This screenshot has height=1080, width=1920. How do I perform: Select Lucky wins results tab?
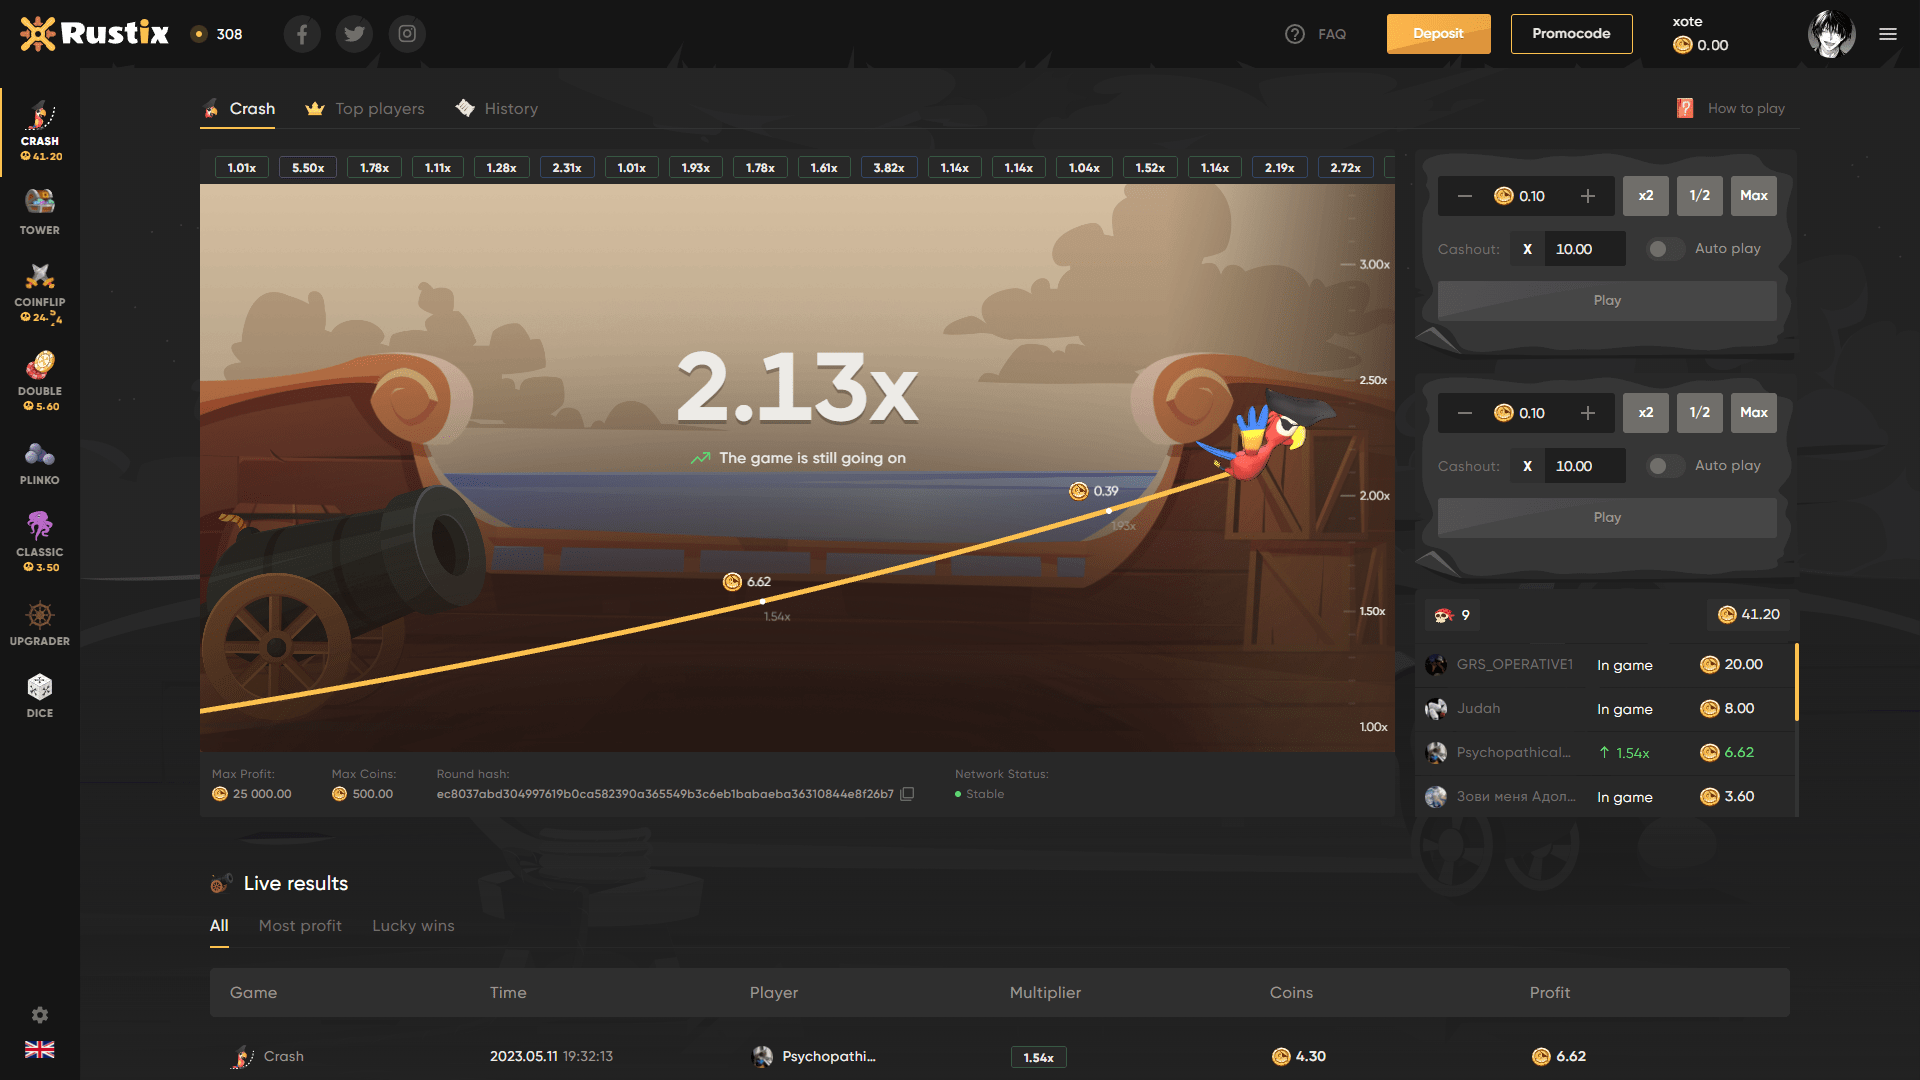414,924
